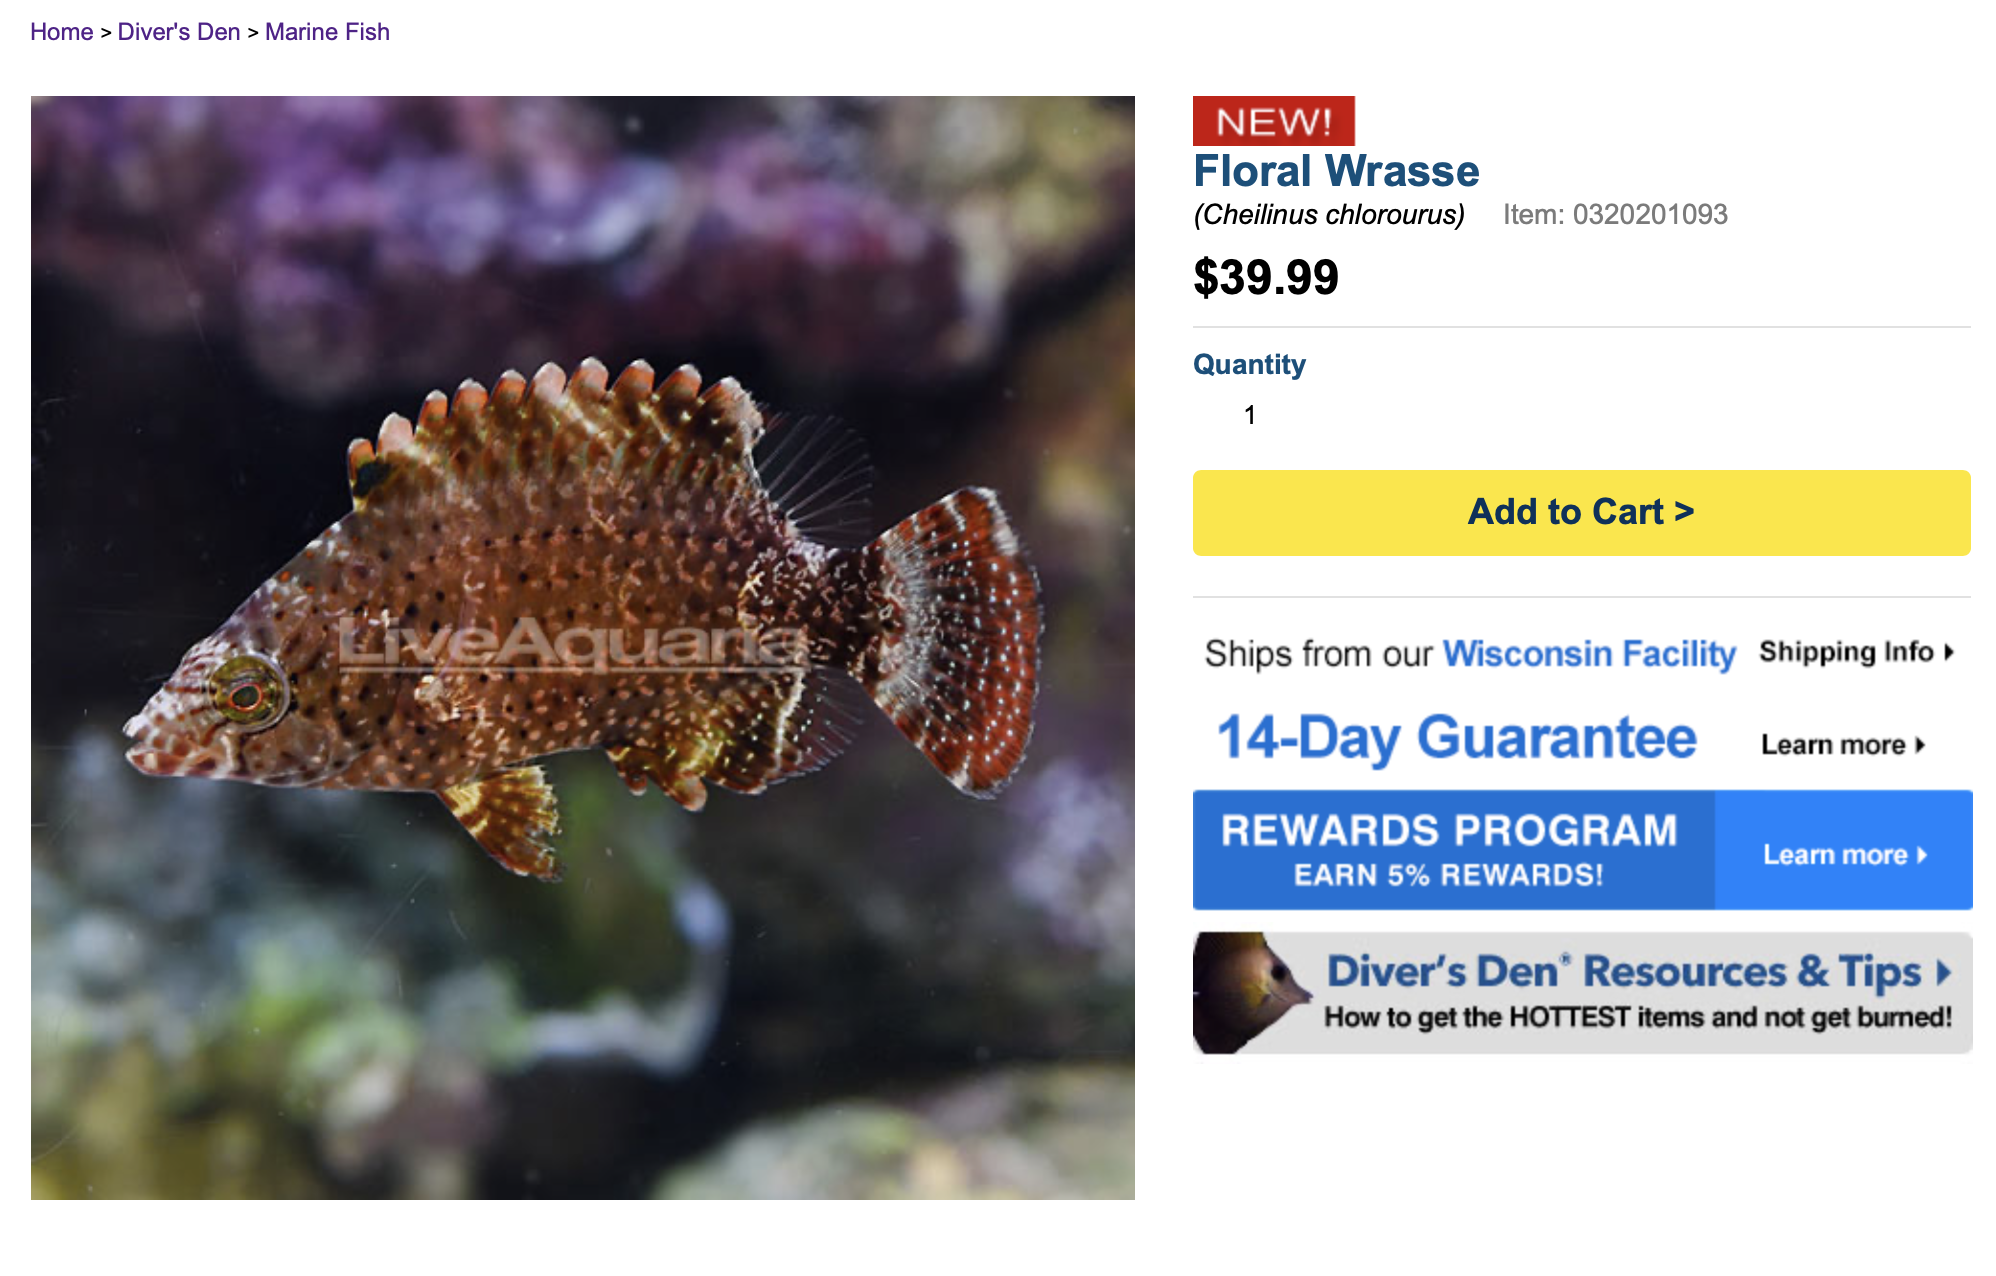This screenshot has width=1996, height=1276.
Task: Learn more about the Rewards Program
Action: pos(1844,855)
